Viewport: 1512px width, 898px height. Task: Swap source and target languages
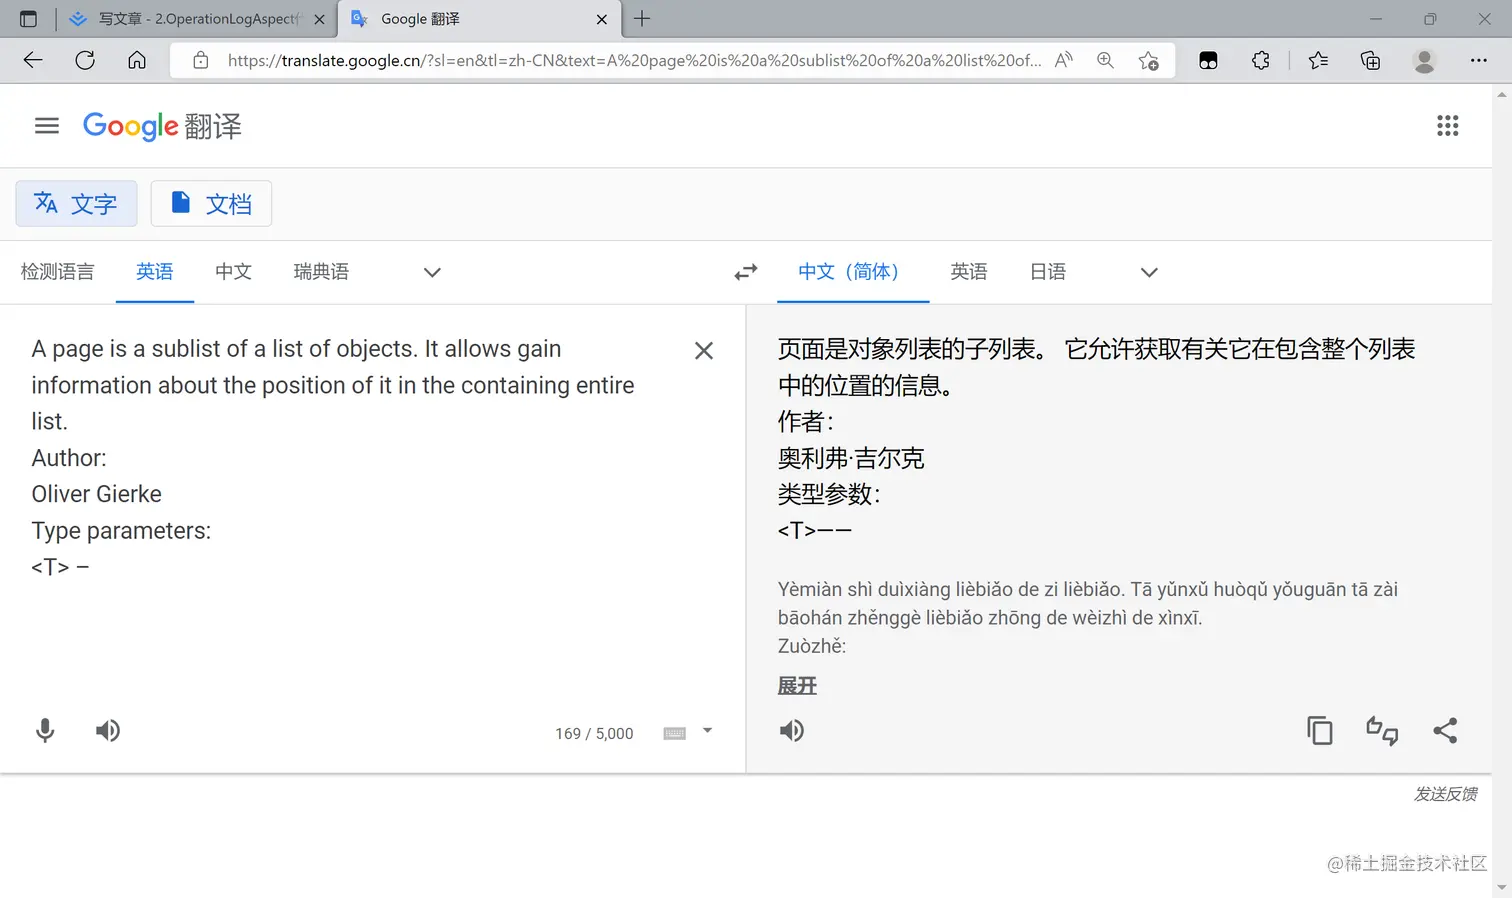pos(746,272)
